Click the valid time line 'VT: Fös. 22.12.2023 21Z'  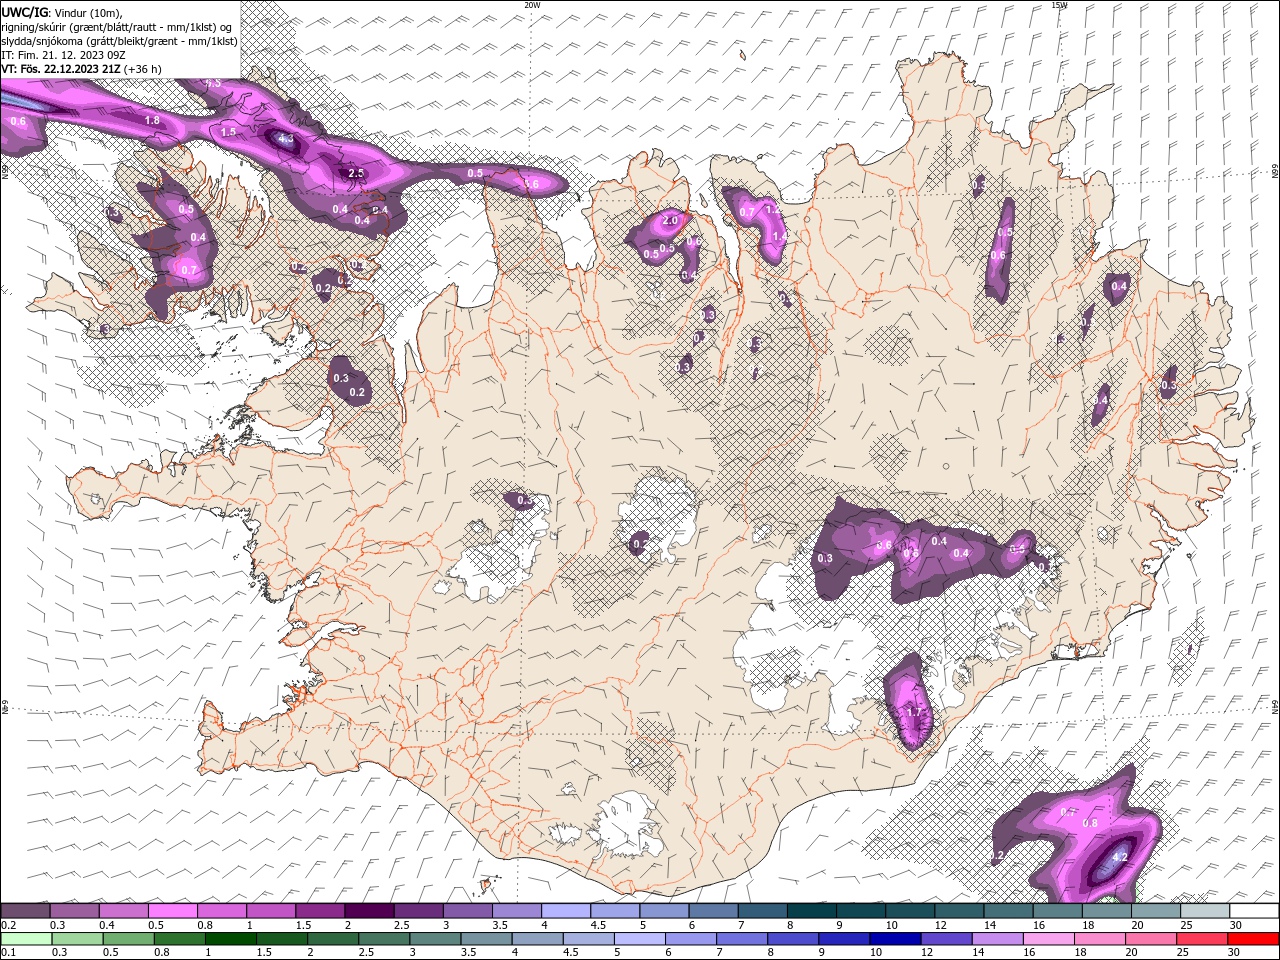click(x=61, y=69)
